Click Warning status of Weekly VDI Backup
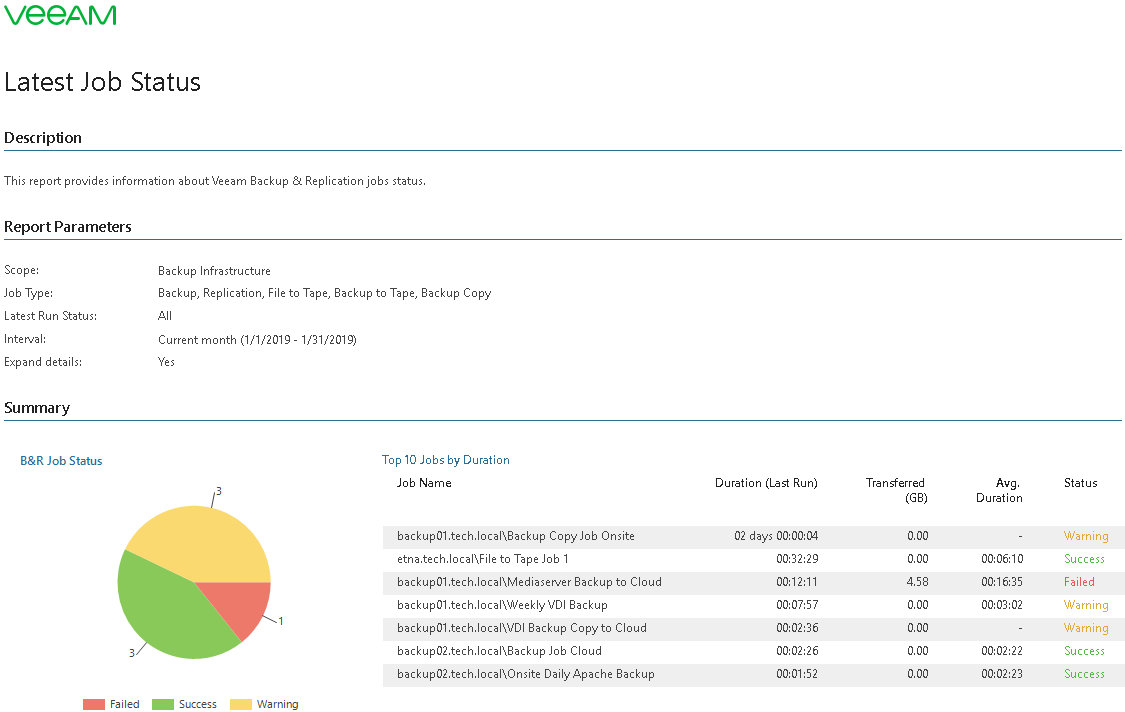Screen dimensions: 1125x712 (1086, 605)
